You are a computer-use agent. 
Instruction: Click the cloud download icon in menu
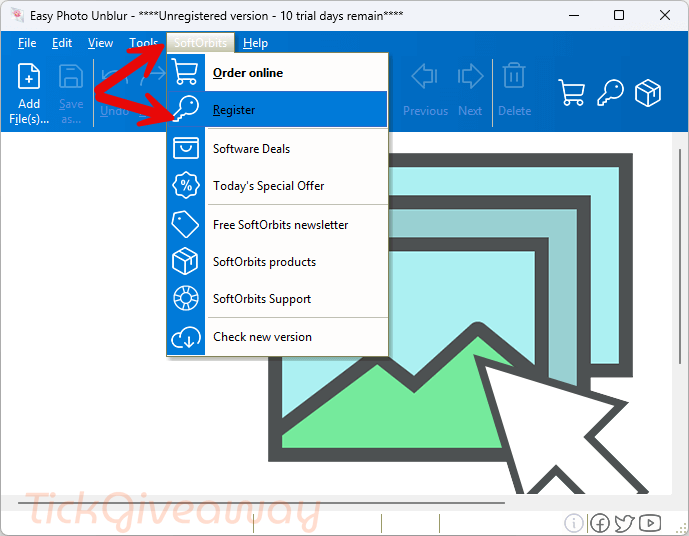tap(185, 337)
